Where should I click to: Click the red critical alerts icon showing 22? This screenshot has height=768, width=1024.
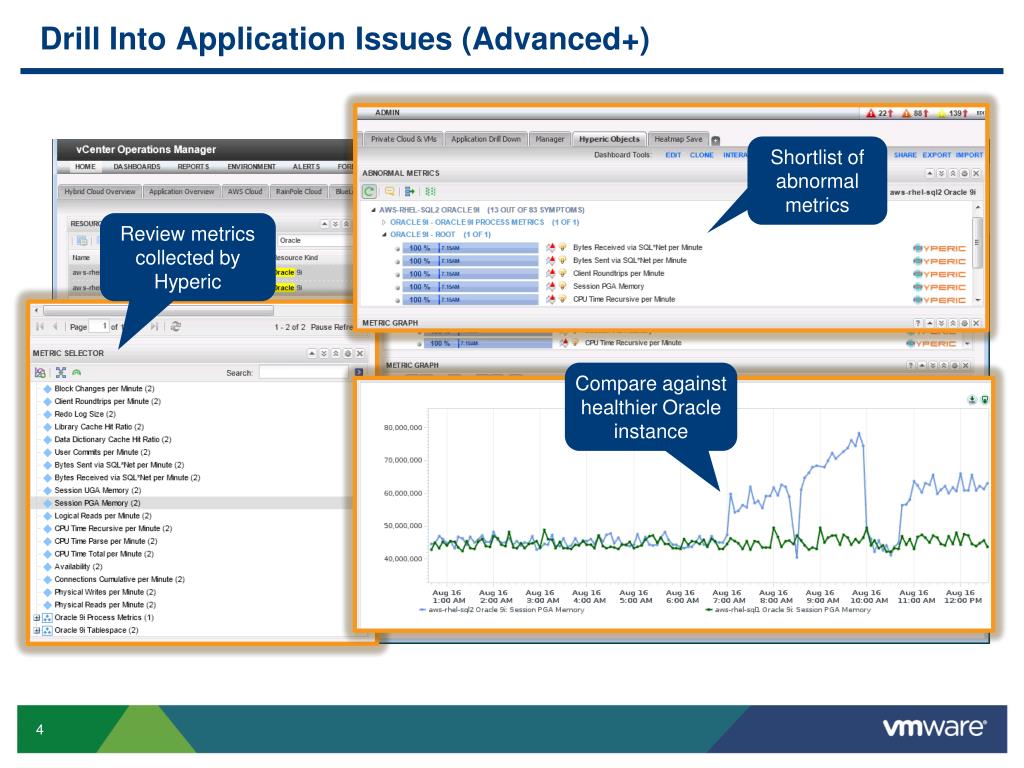(871, 113)
